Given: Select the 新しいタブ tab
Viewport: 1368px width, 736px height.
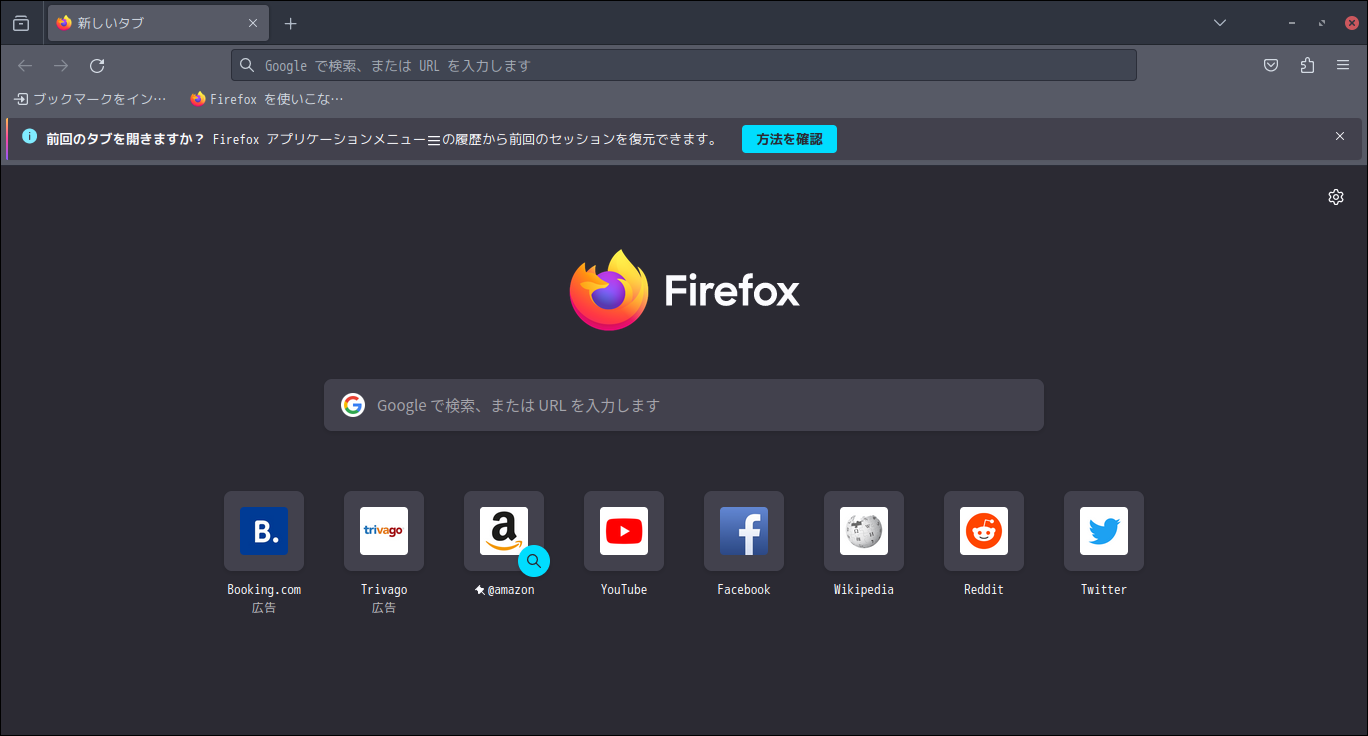Looking at the screenshot, I should (158, 23).
